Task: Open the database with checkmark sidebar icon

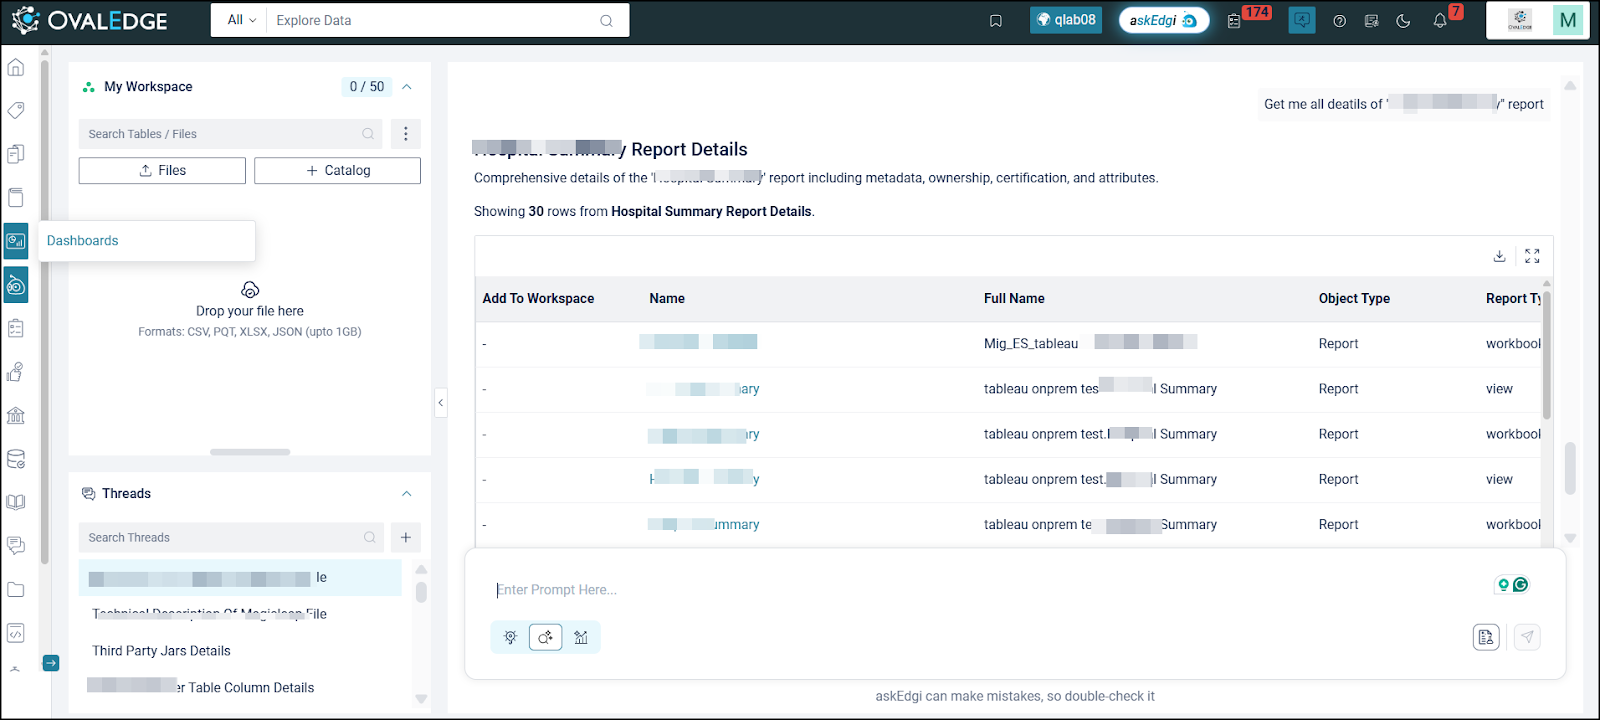Action: tap(16, 459)
